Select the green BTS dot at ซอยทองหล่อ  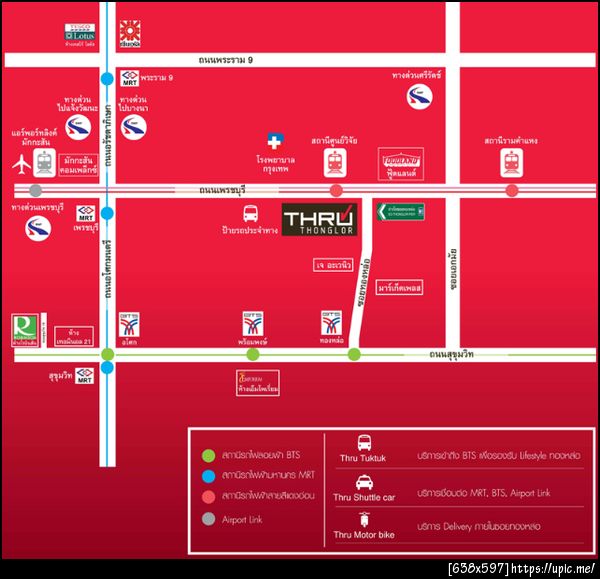click(354, 354)
